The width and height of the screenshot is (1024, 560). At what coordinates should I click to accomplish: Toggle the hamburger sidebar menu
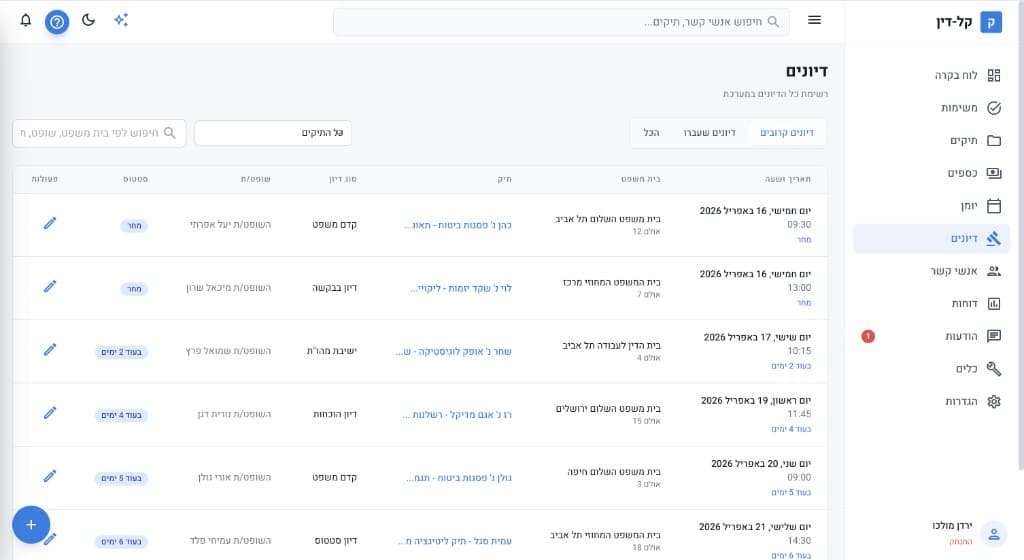click(814, 21)
